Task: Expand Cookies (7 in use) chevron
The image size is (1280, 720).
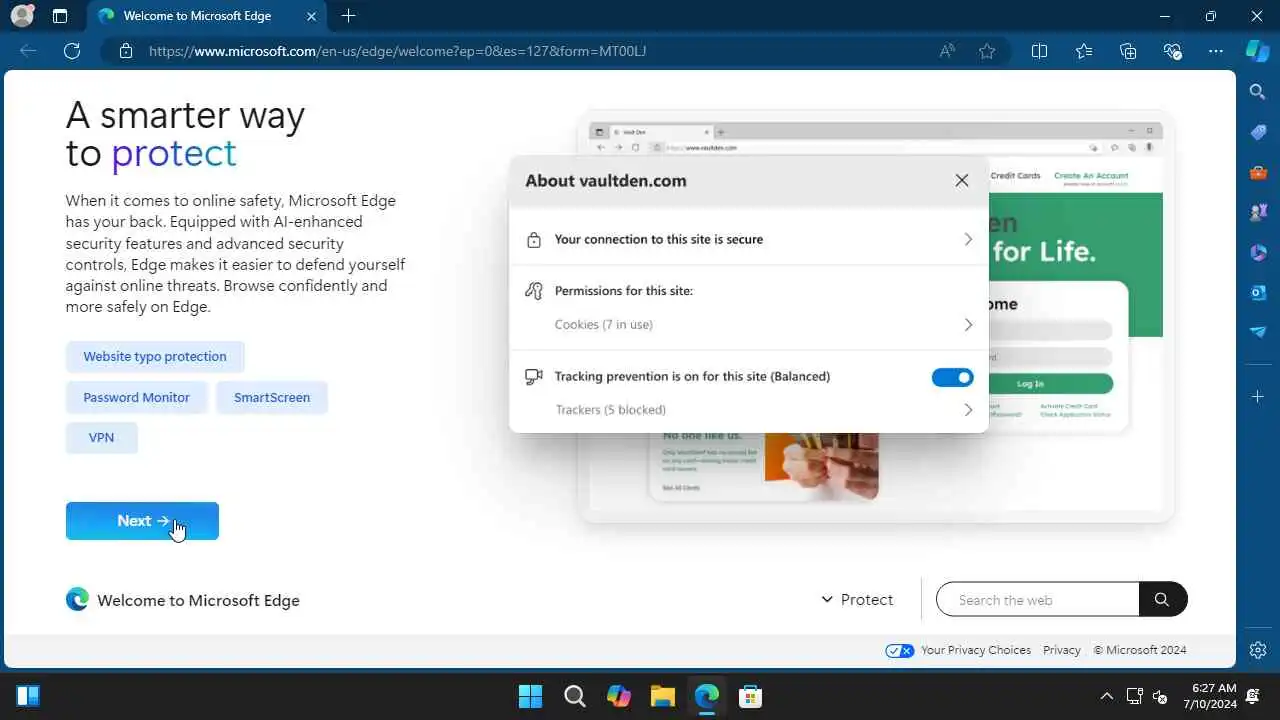Action: click(968, 325)
